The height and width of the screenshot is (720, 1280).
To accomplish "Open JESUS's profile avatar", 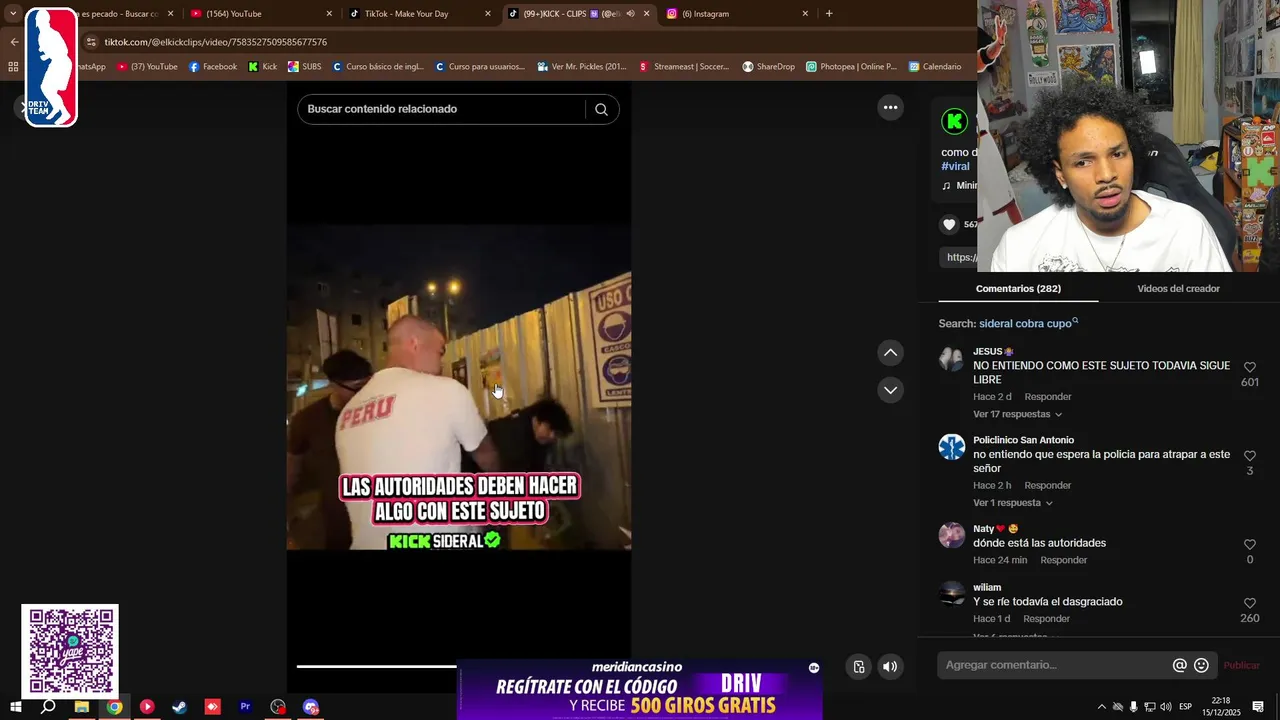I will click(x=951, y=359).
